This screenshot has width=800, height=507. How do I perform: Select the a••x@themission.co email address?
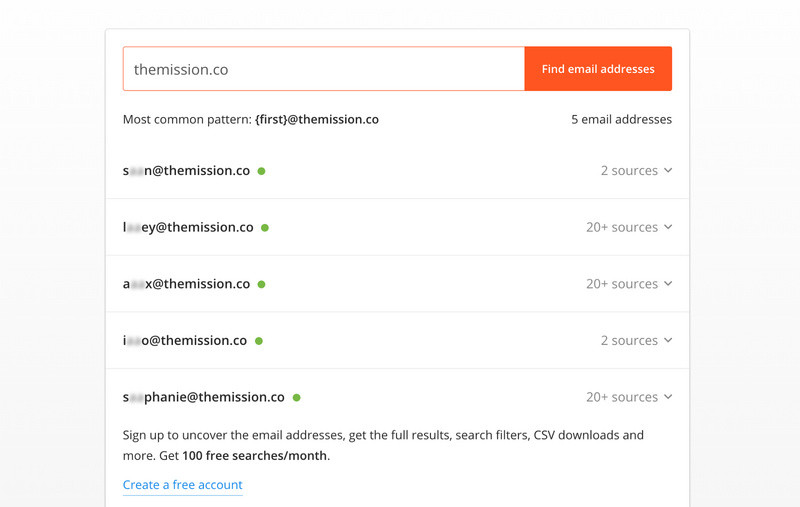pos(186,284)
